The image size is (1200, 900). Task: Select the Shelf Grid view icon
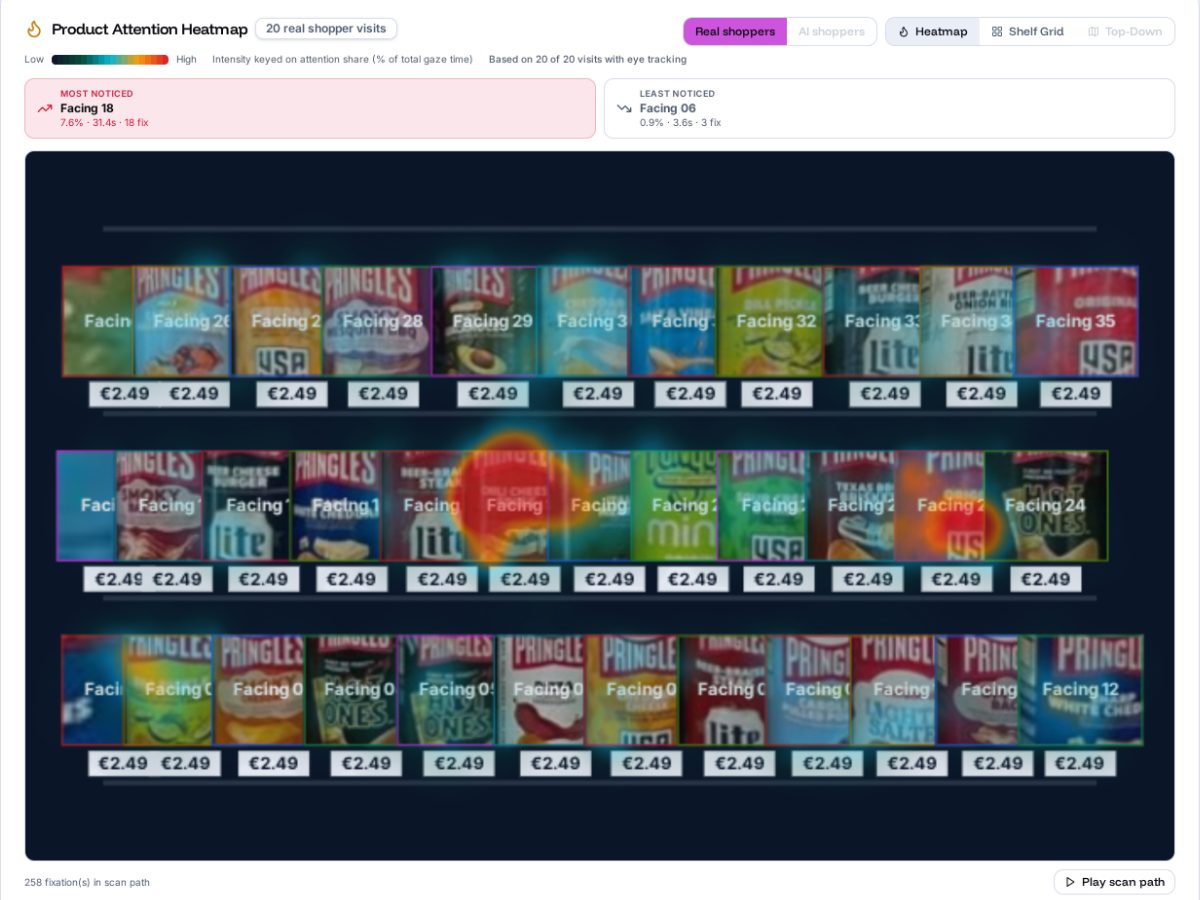point(997,32)
